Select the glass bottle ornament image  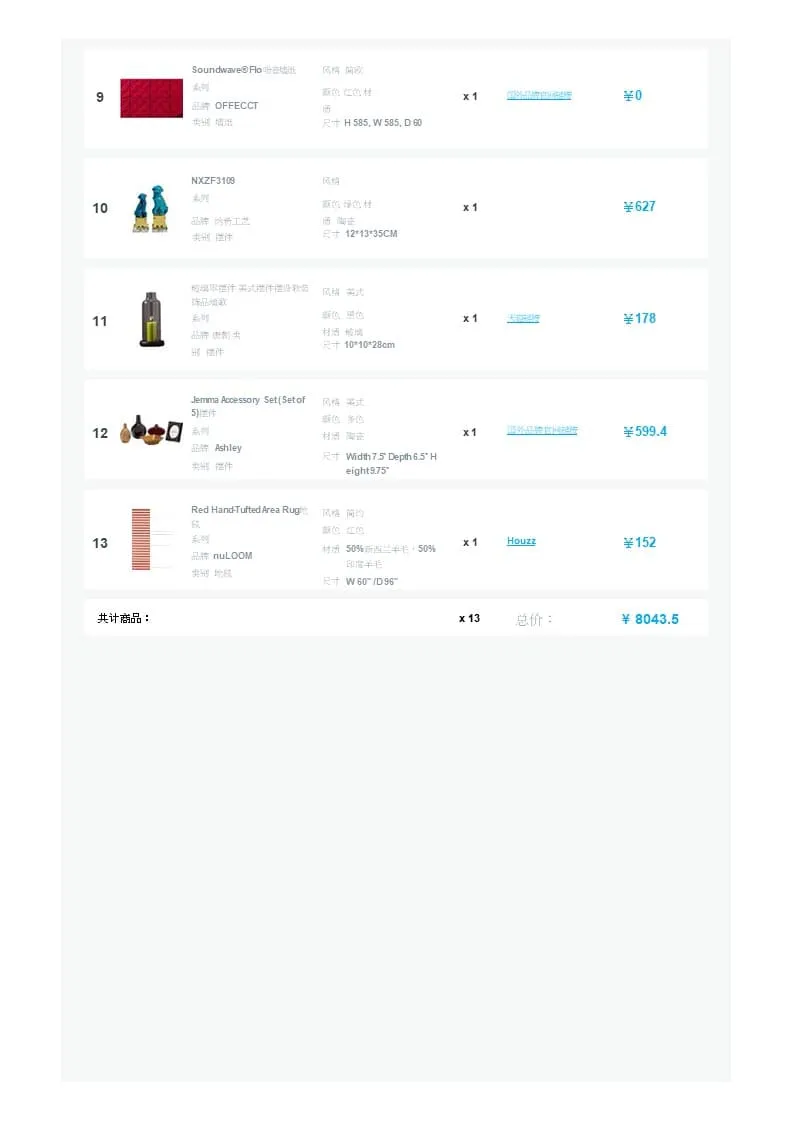pyautogui.click(x=151, y=320)
